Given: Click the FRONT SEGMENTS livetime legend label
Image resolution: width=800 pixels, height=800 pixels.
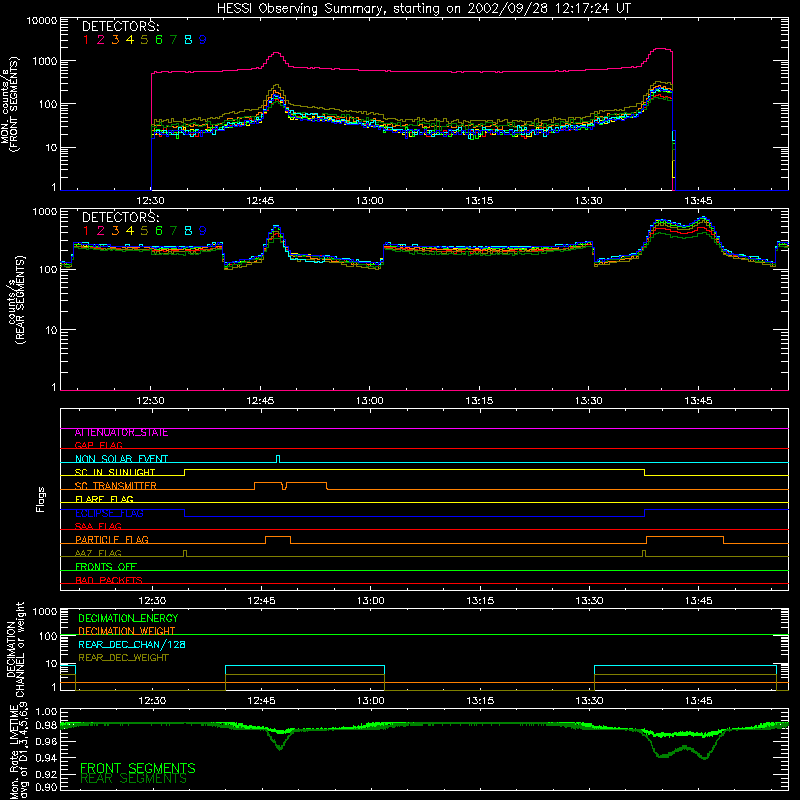Looking at the screenshot, I should pos(138,768).
